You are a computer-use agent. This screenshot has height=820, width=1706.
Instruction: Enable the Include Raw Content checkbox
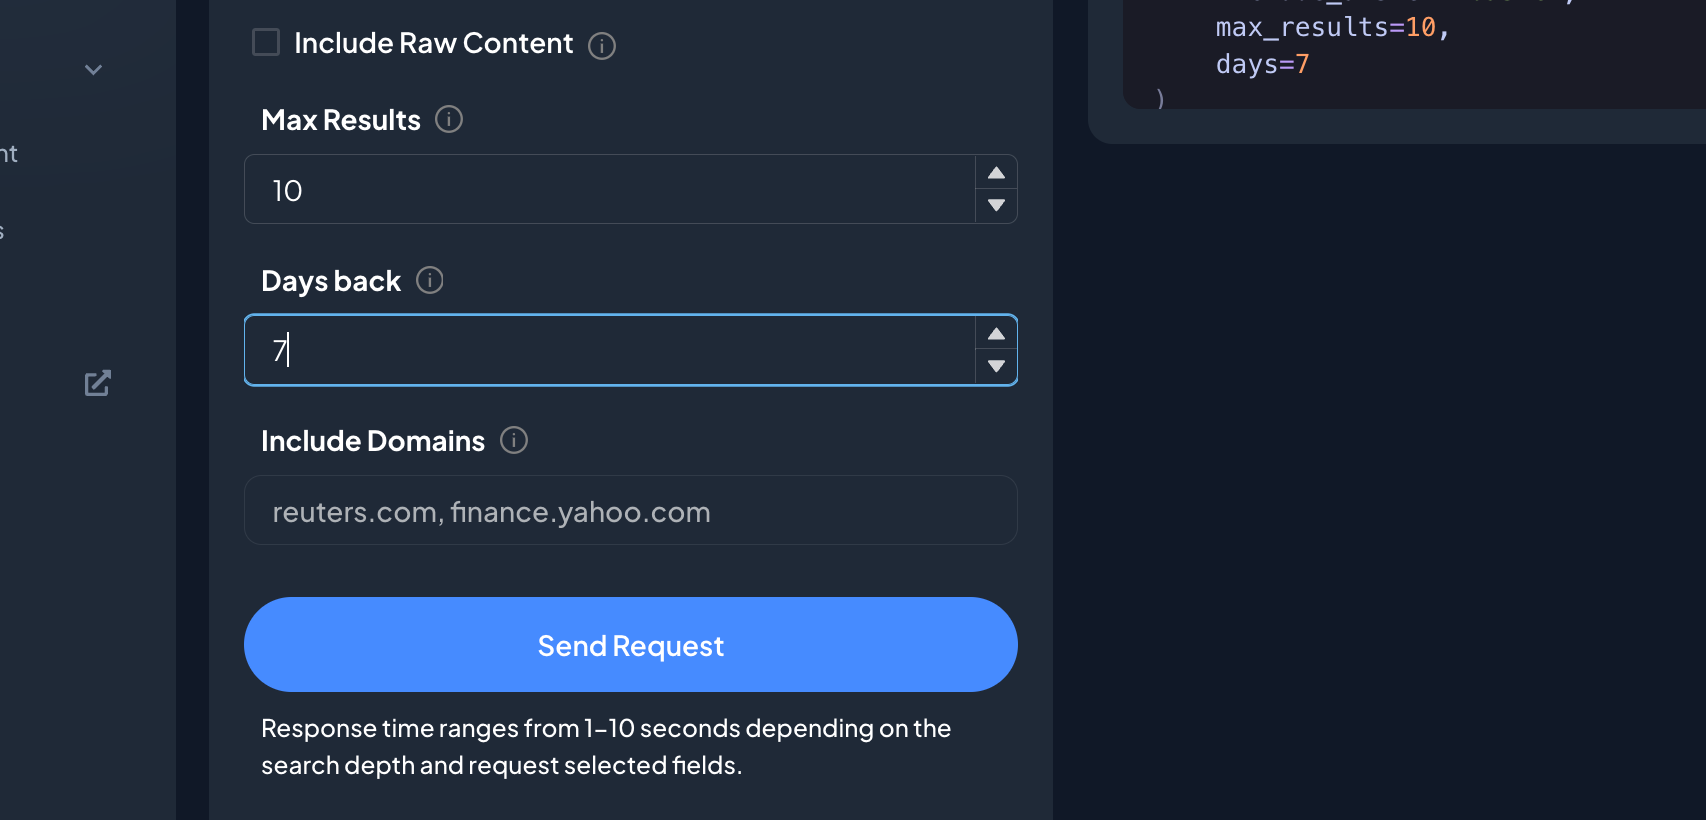266,42
